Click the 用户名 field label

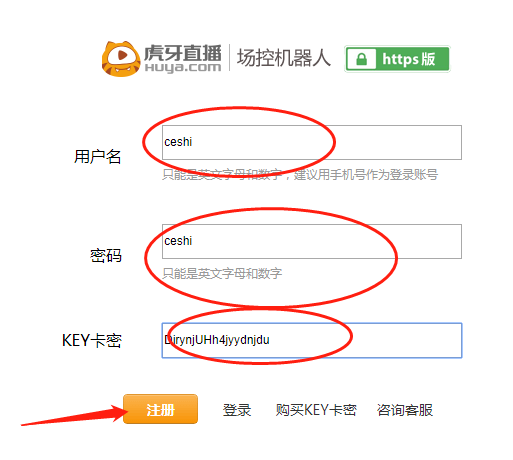click(97, 156)
